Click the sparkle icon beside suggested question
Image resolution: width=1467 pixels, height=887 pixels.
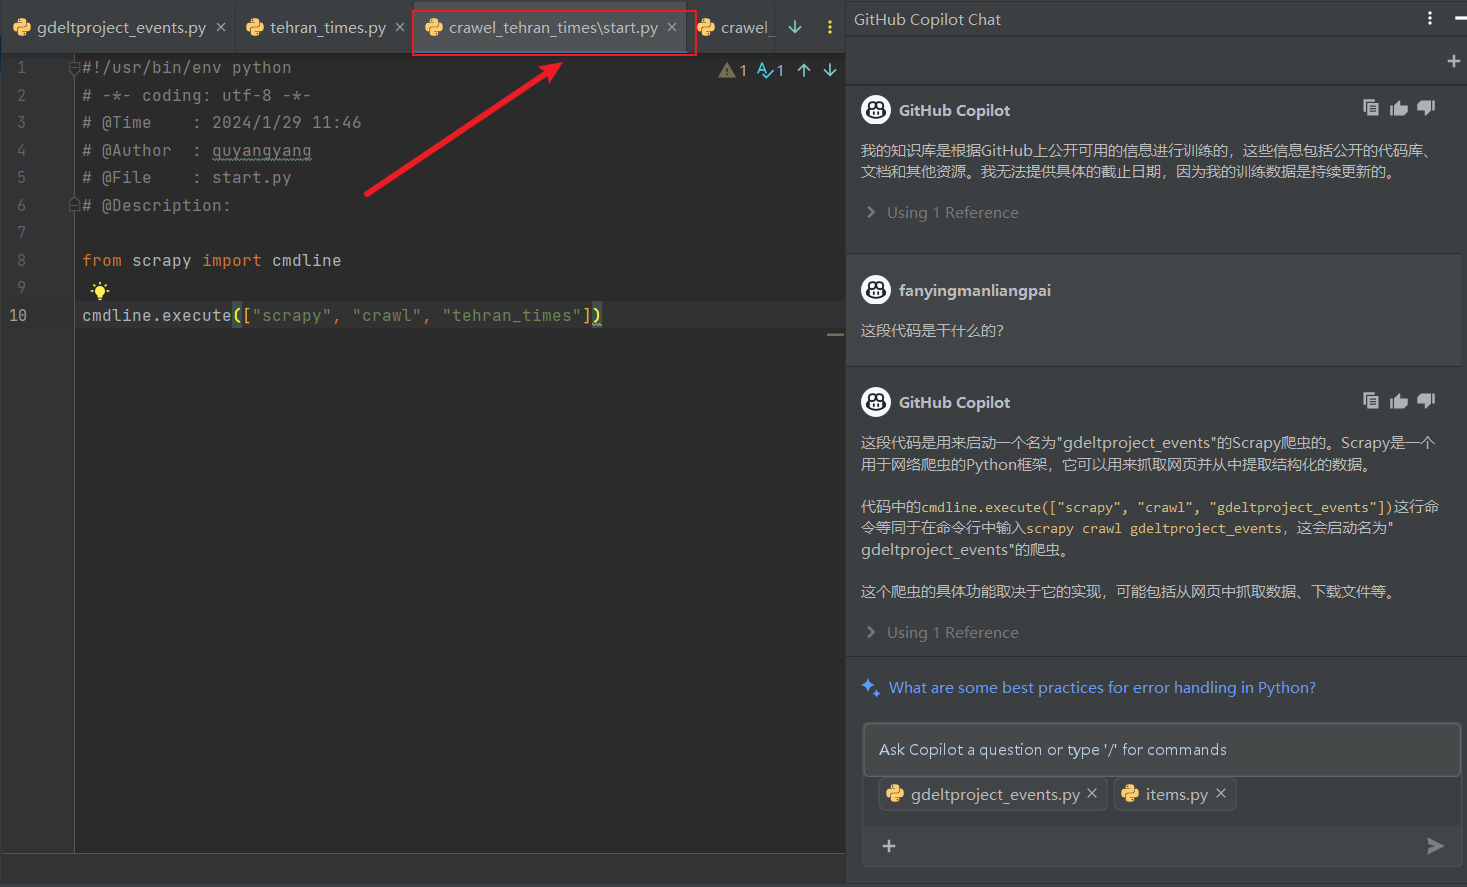(x=871, y=688)
